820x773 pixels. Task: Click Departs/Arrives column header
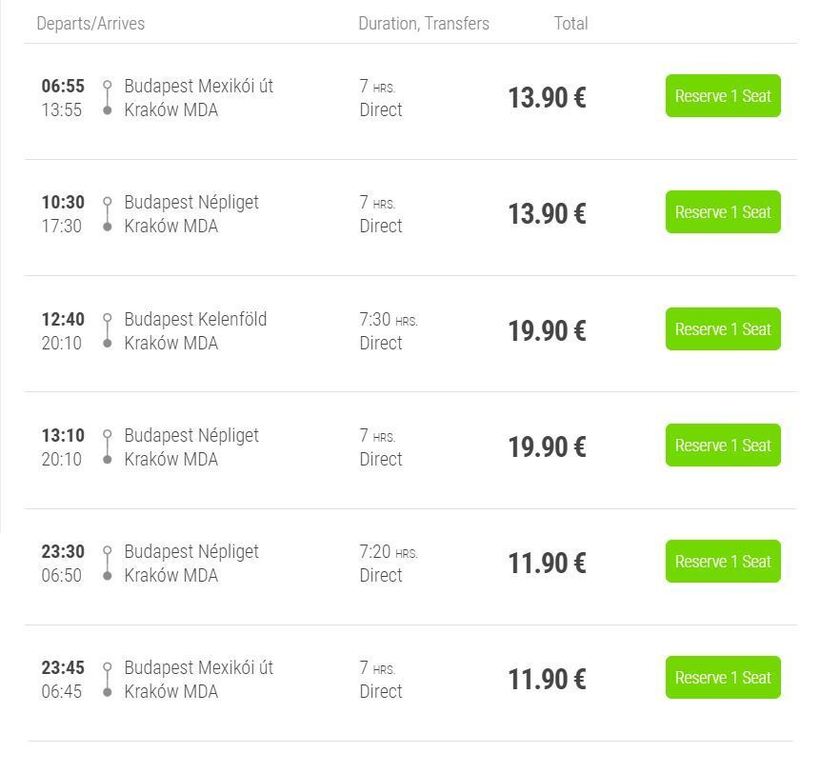pyautogui.click(x=90, y=23)
